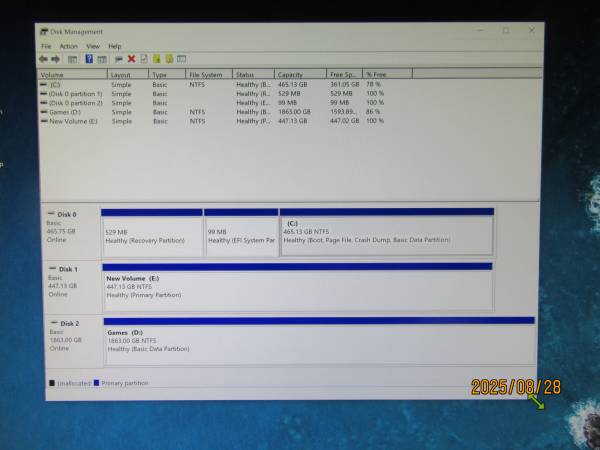Select the Disk 2 header panel
This screenshot has width=600, height=450.
click(75, 341)
